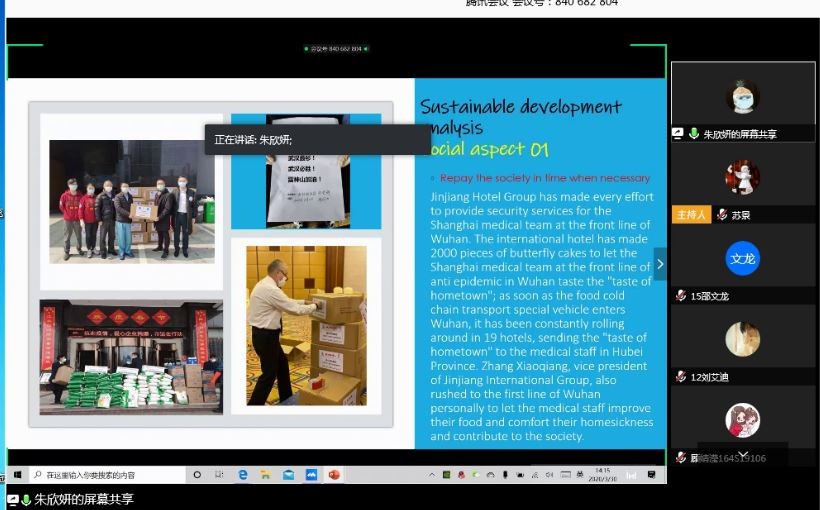Click the 'ocial aspect 01' yellow subtitle
Screen dimensions: 820x510
[x=489, y=149]
